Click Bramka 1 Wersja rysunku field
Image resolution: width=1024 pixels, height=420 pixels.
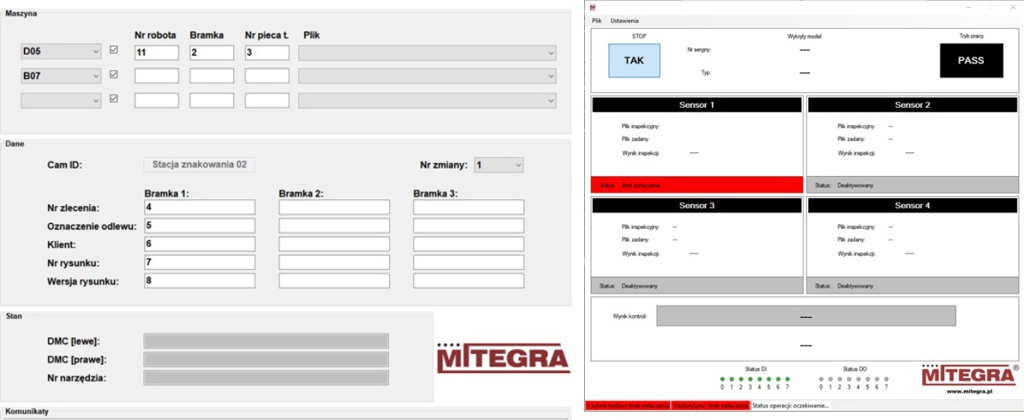click(200, 280)
